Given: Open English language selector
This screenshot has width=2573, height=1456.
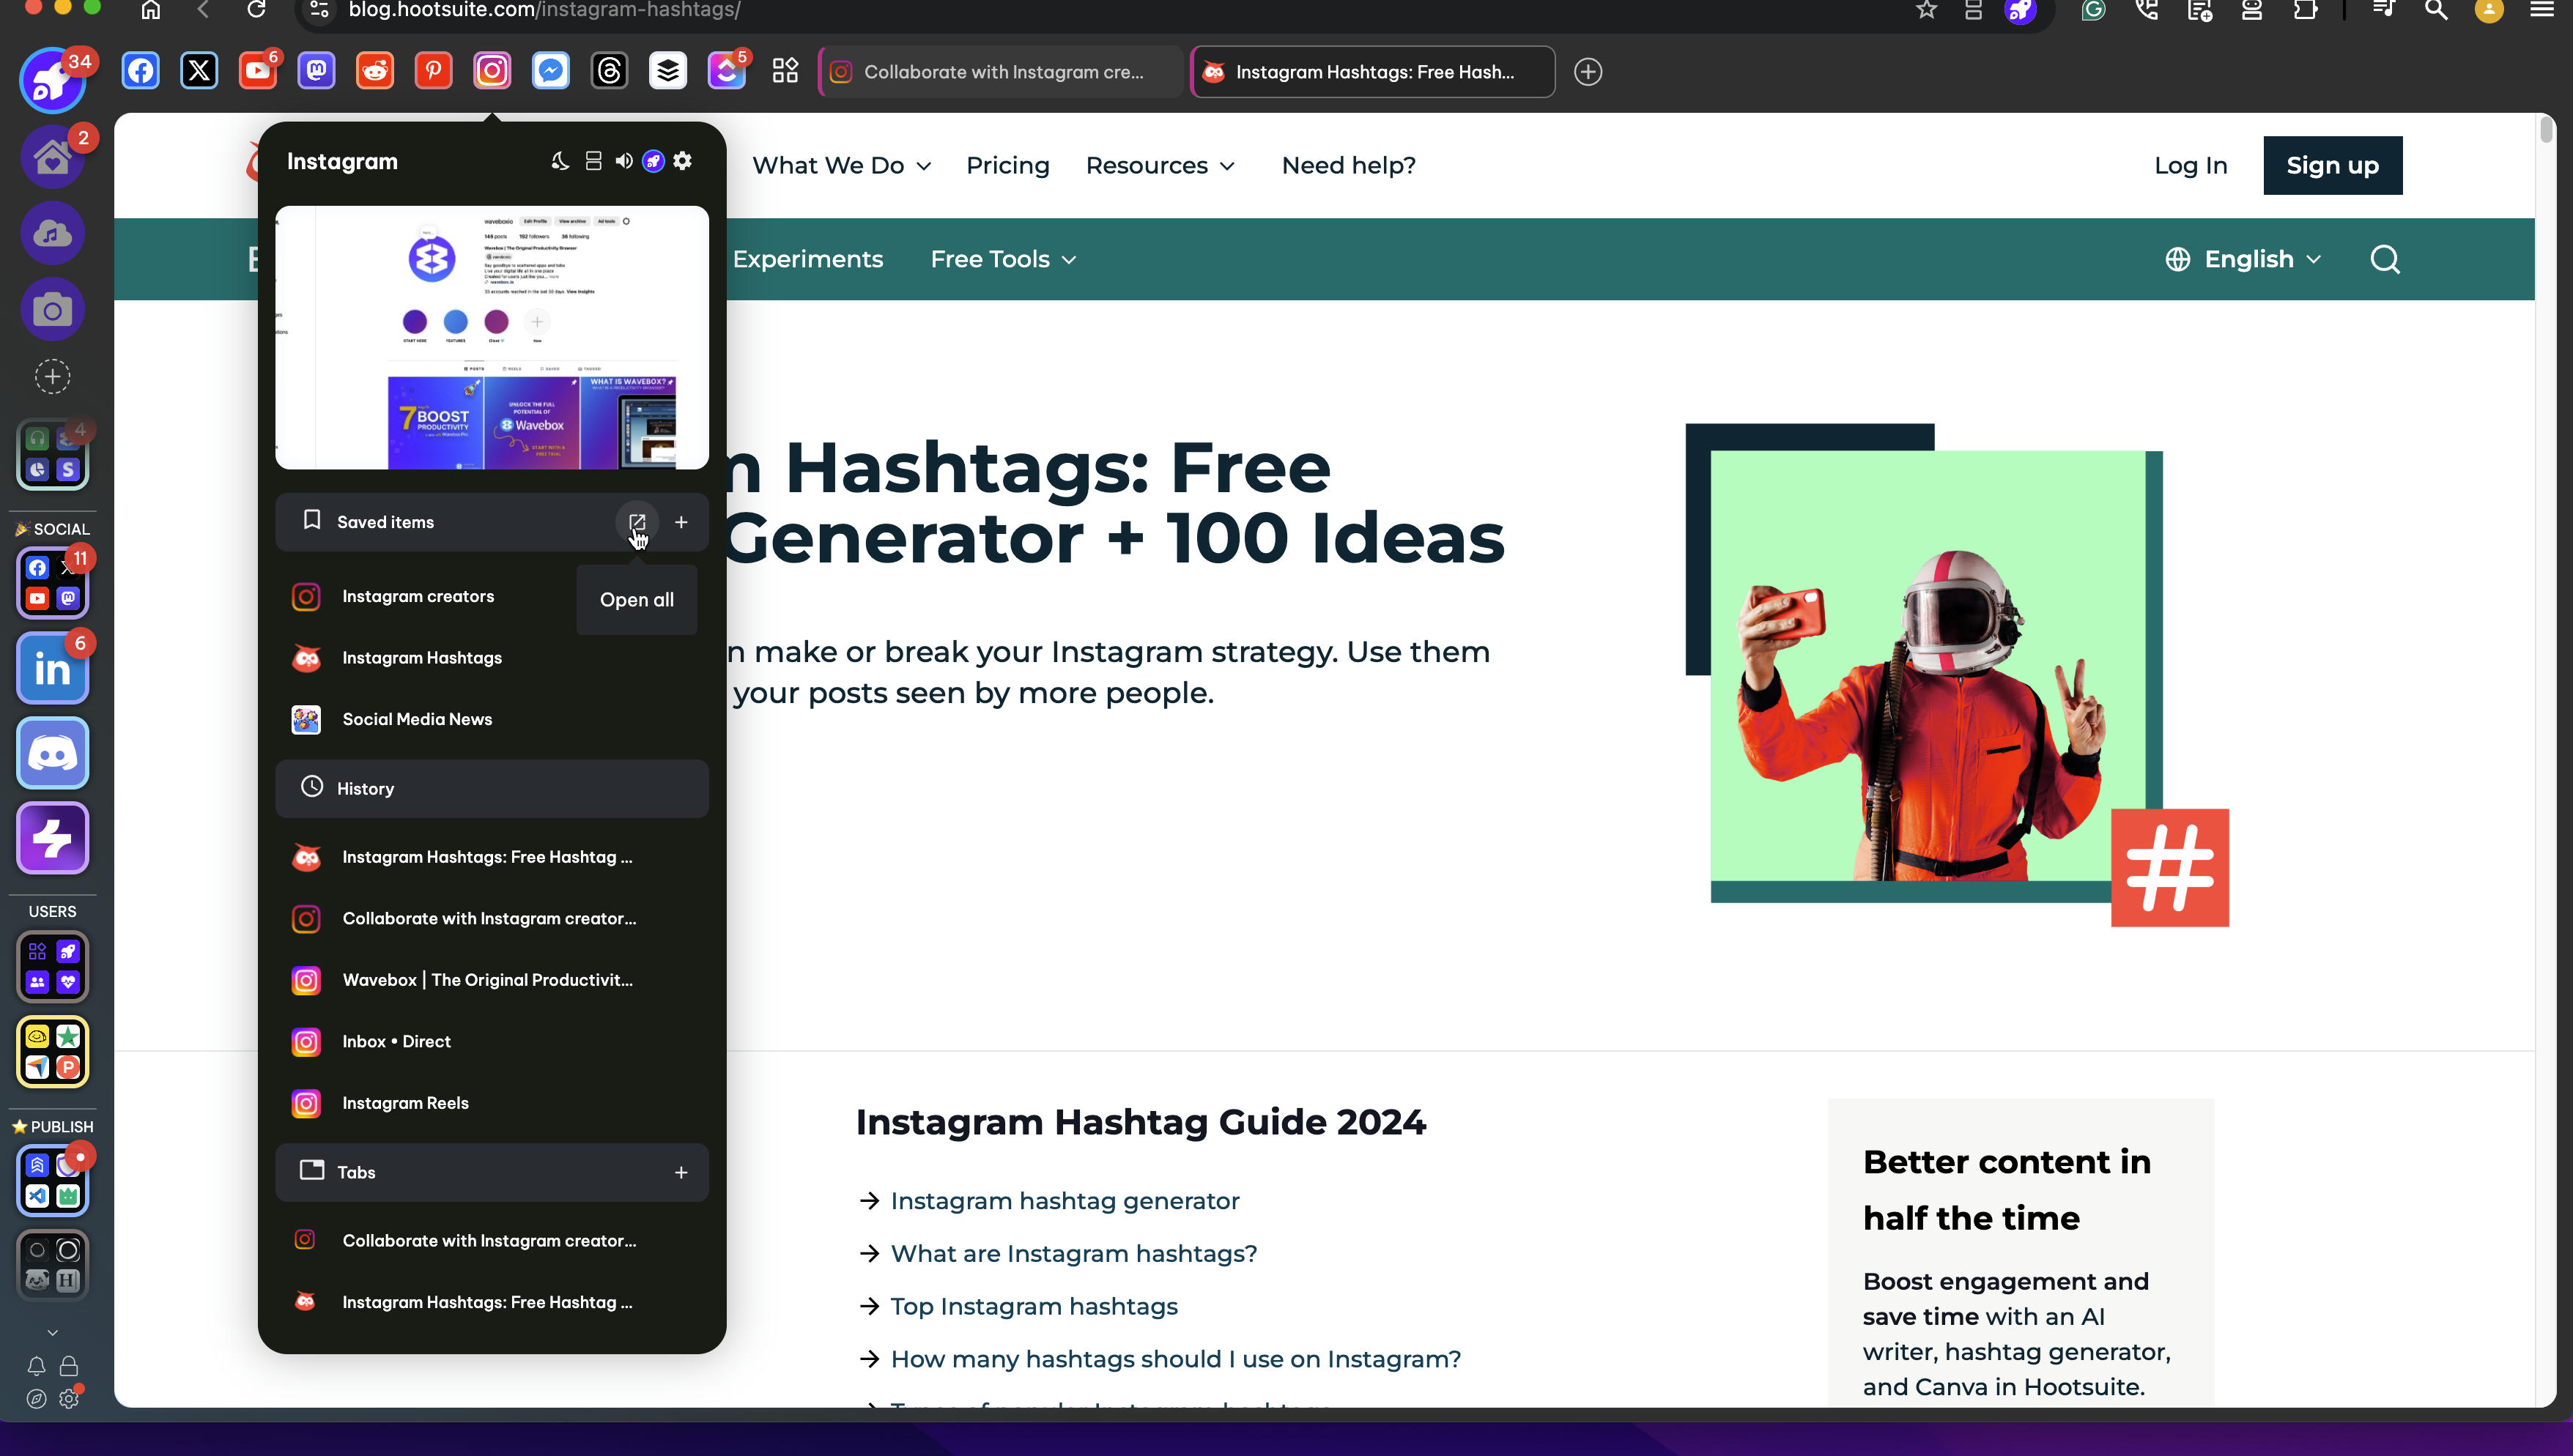Looking at the screenshot, I should pyautogui.click(x=2243, y=259).
